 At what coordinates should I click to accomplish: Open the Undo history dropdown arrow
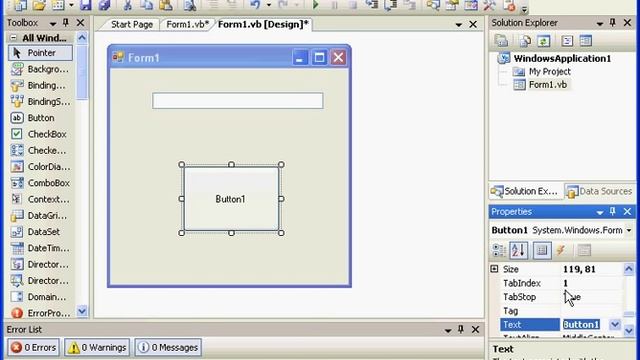click(x=269, y=5)
